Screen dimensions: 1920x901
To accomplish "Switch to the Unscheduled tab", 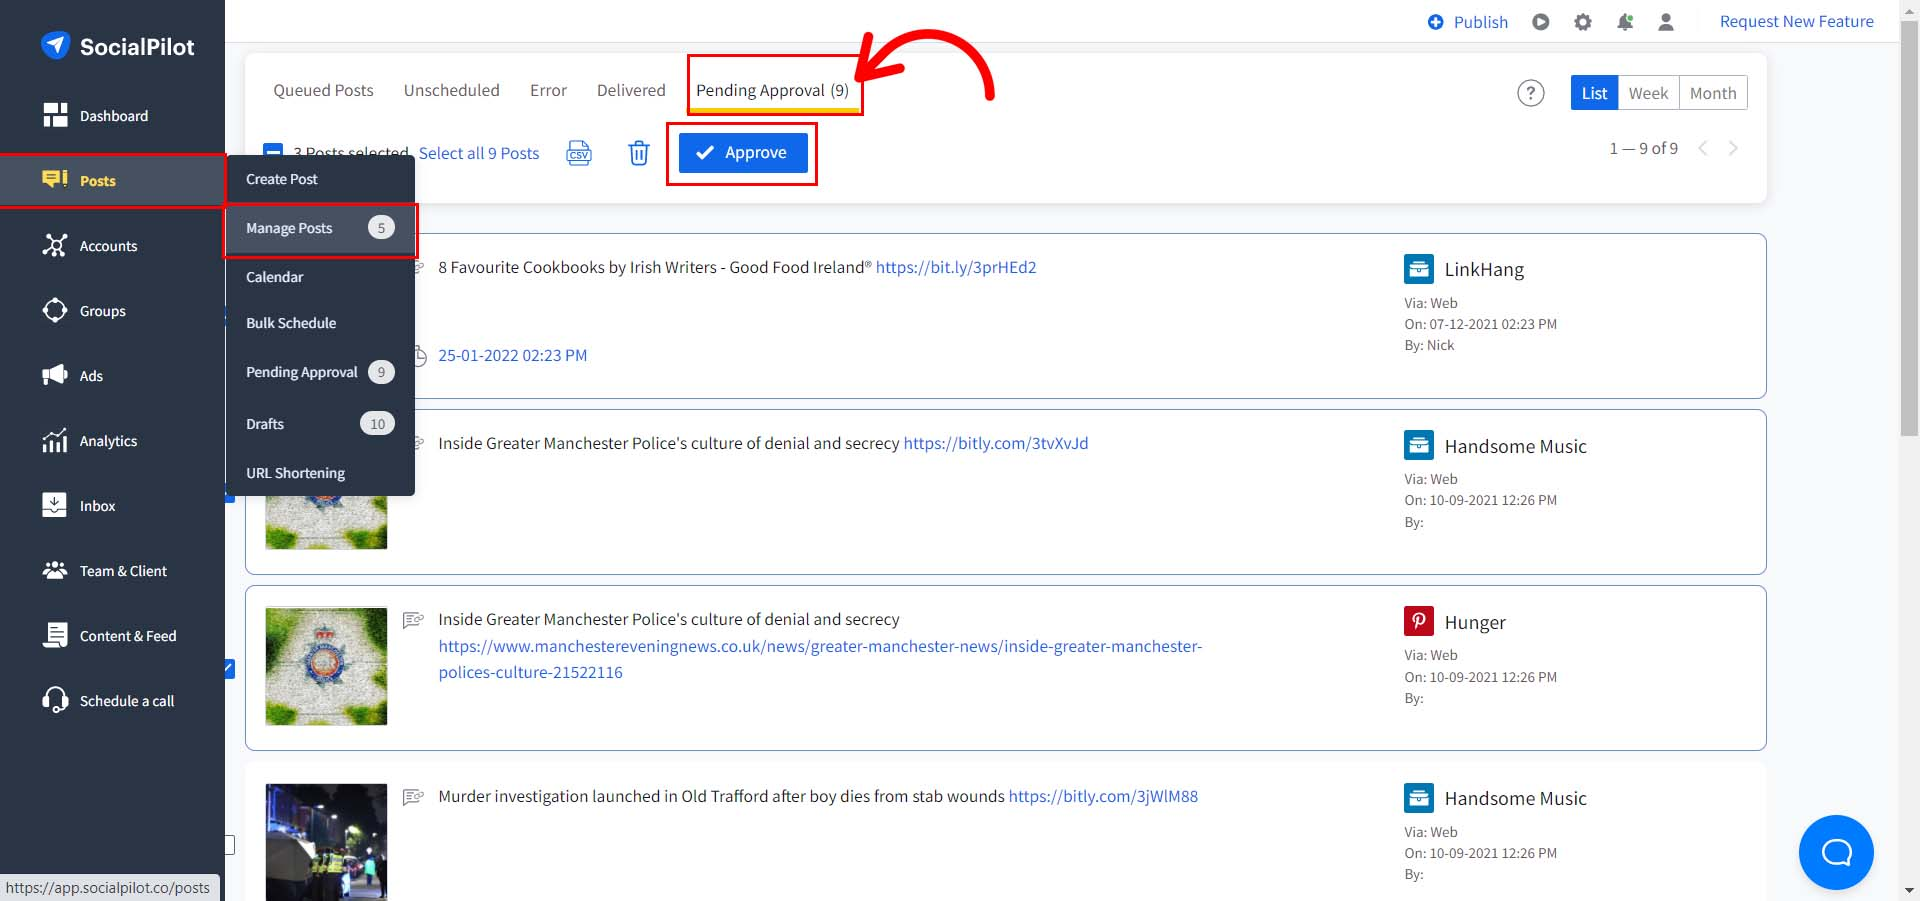I will 451,90.
